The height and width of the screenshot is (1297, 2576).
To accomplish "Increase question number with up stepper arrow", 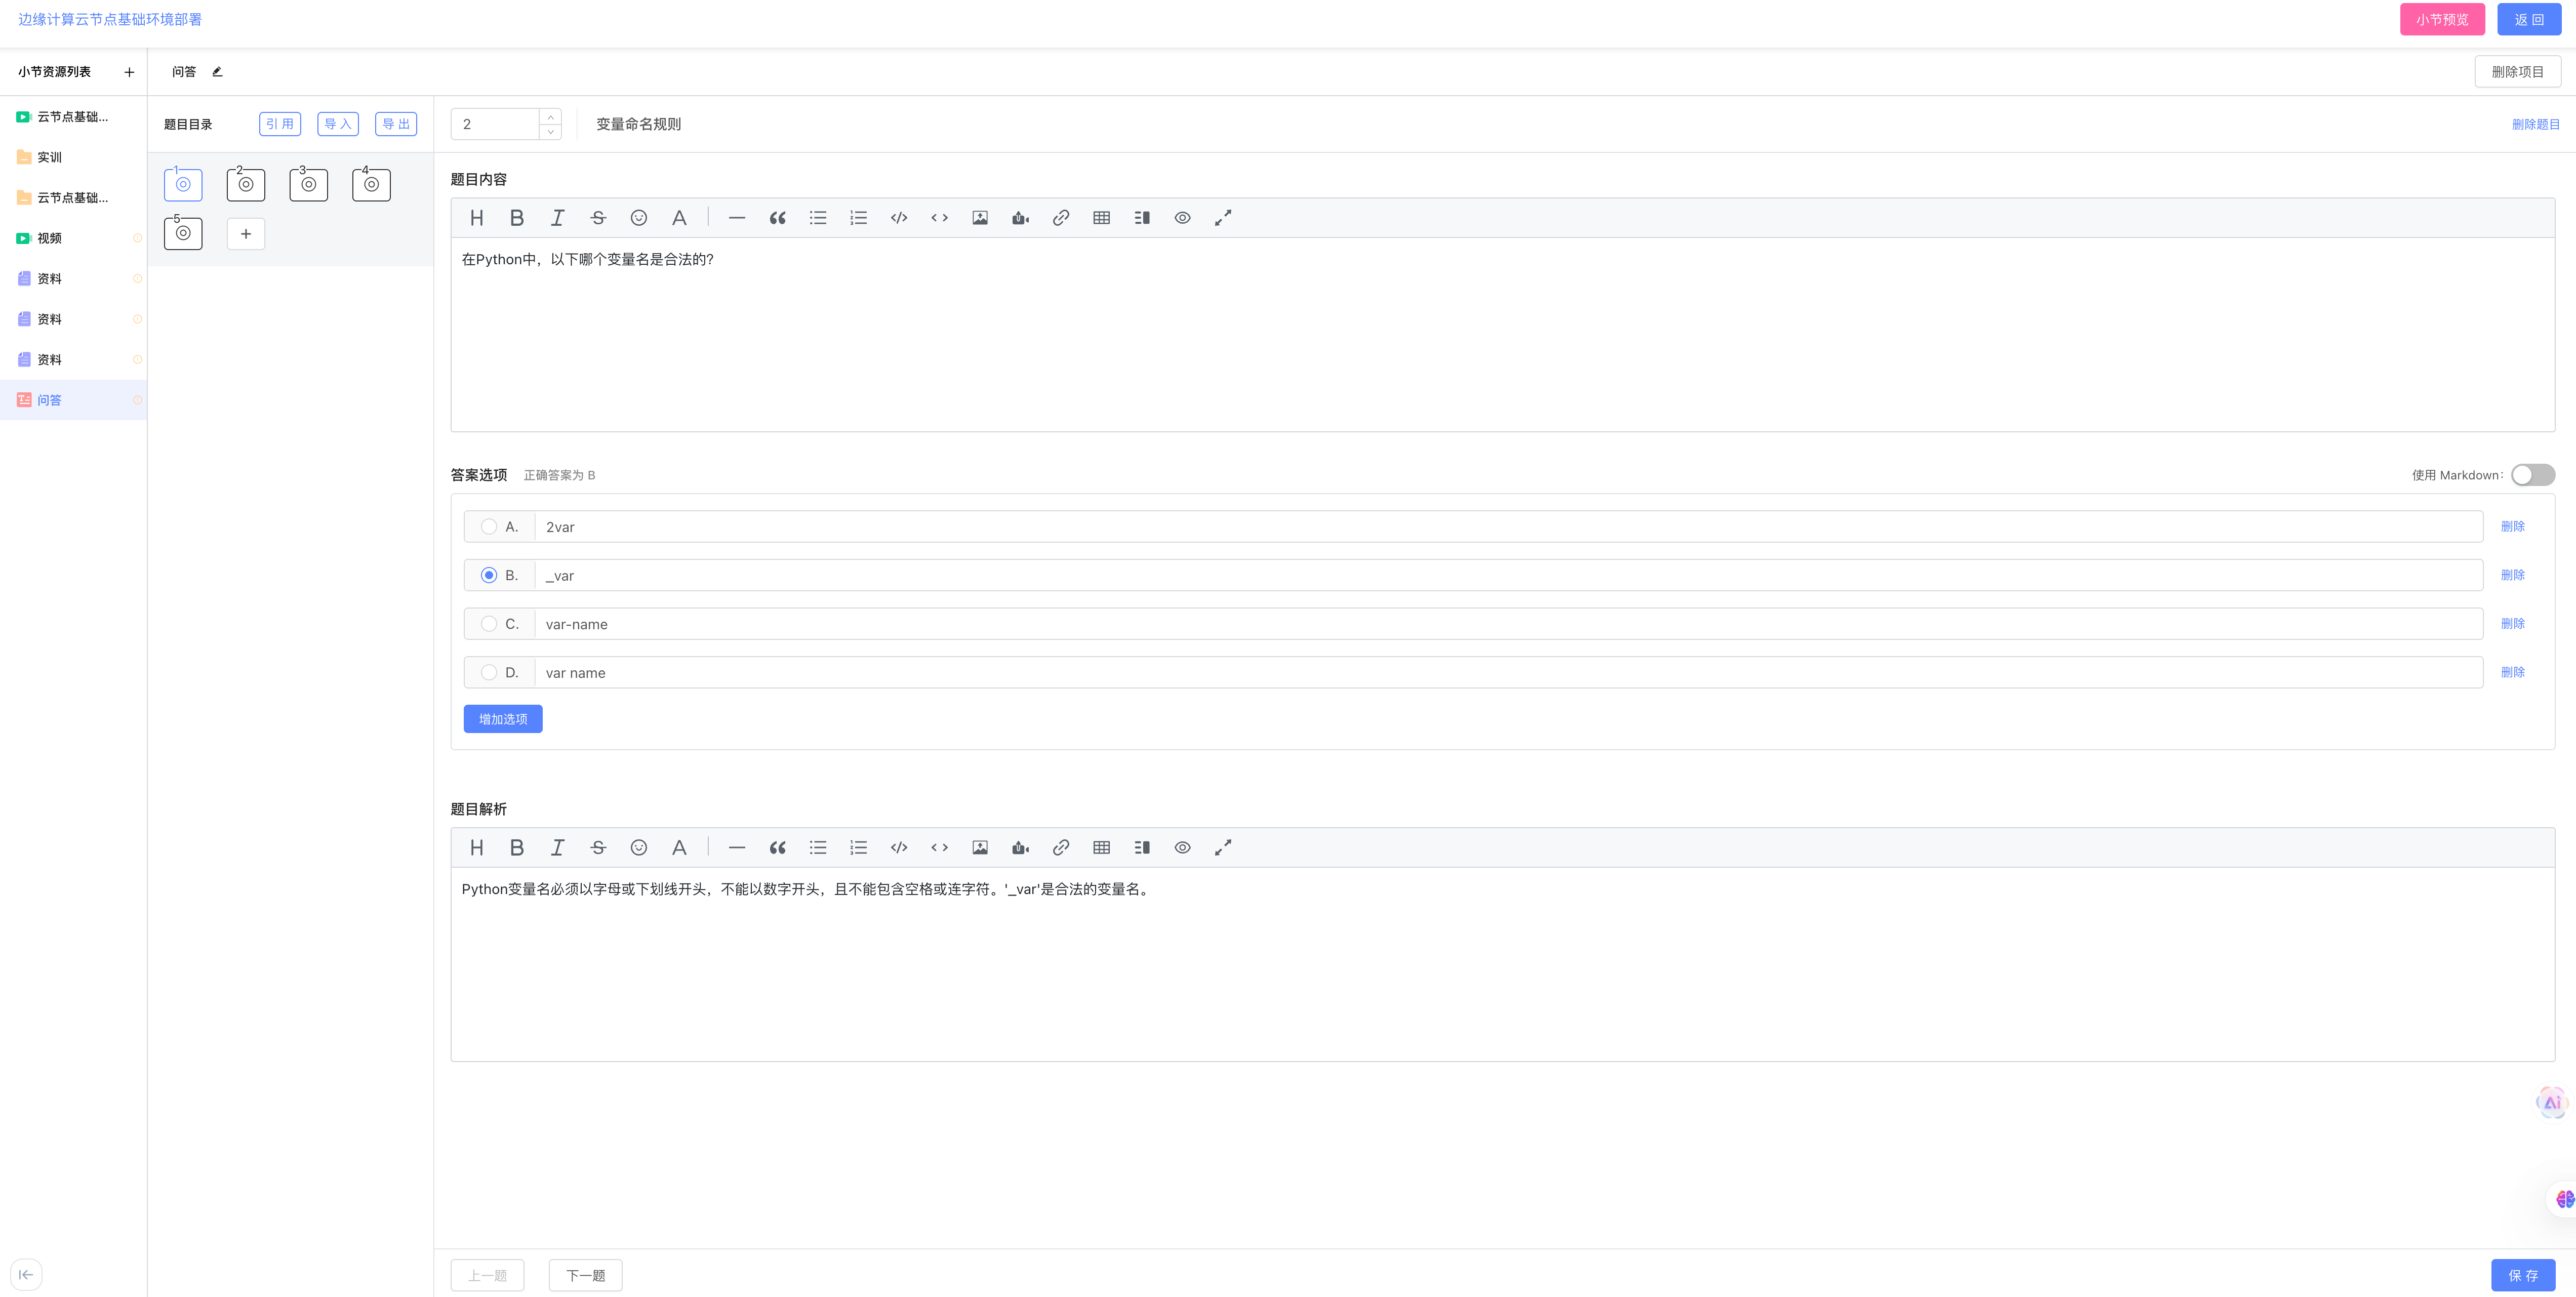I will point(550,117).
